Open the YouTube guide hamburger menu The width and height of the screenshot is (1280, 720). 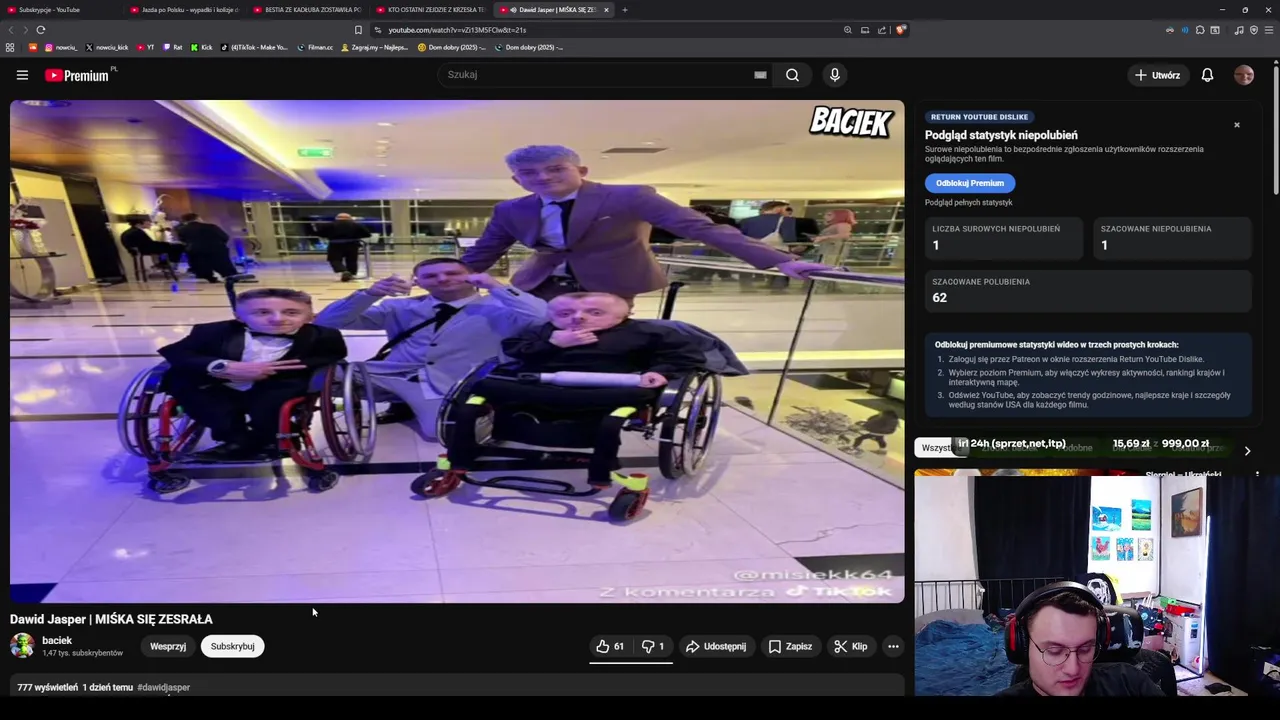22,75
